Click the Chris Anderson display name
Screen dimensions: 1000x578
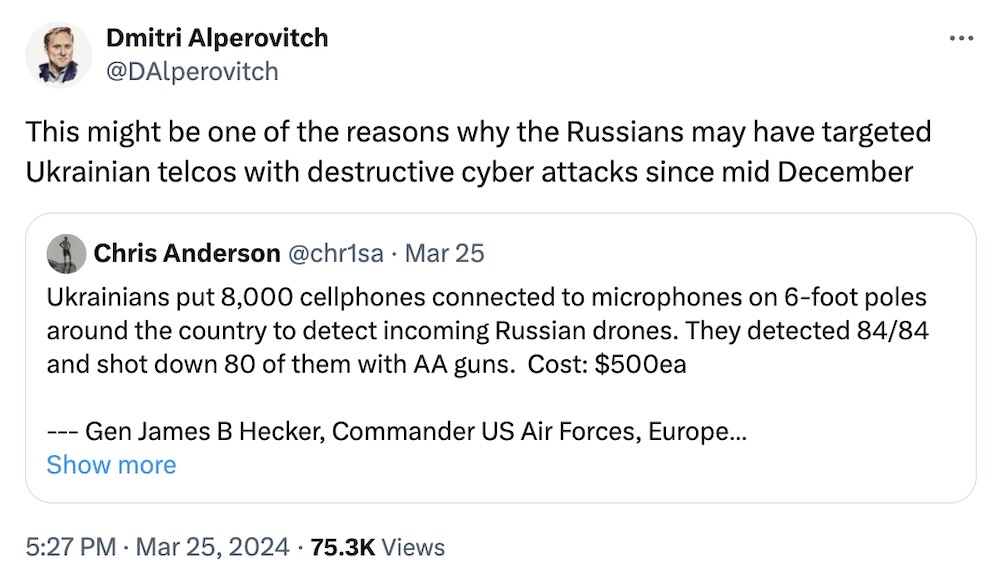(187, 253)
